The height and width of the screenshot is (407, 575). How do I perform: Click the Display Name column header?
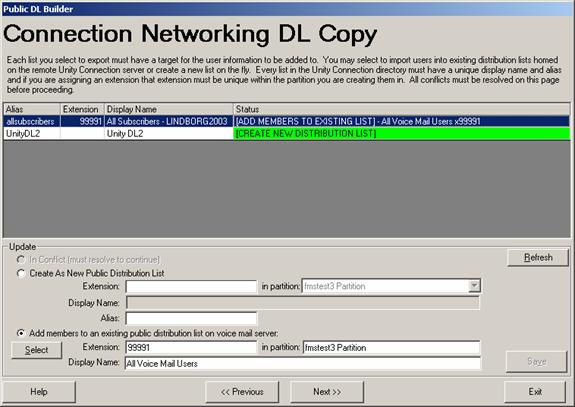[x=169, y=109]
